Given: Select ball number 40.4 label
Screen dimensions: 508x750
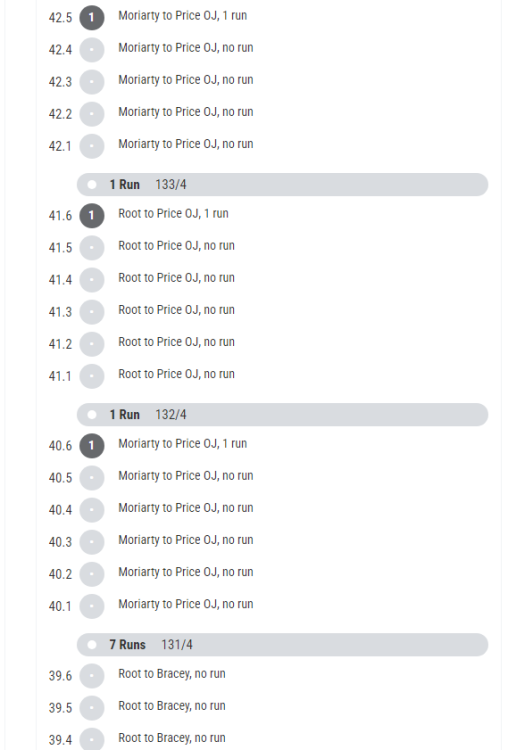Looking at the screenshot, I should 60,510.
